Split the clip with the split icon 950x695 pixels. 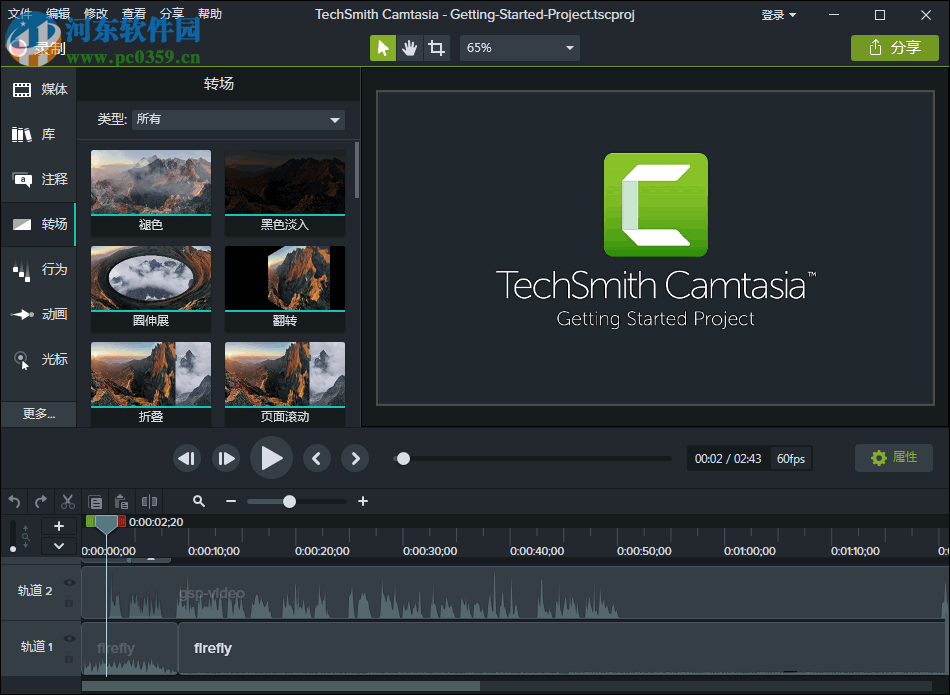coord(150,501)
